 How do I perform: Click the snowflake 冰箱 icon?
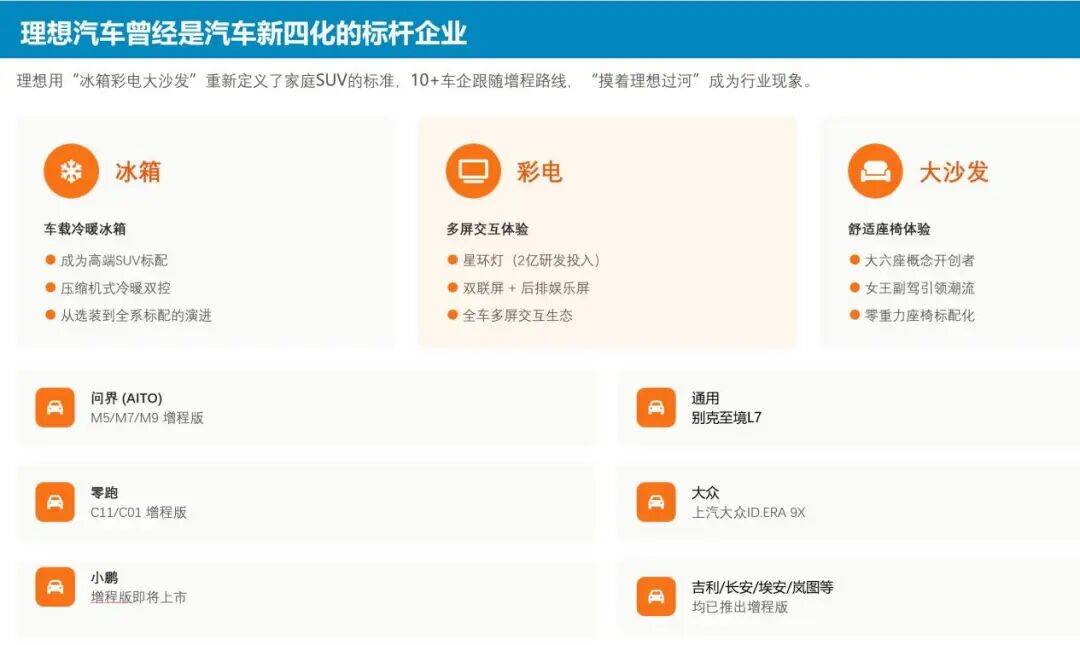point(71,171)
